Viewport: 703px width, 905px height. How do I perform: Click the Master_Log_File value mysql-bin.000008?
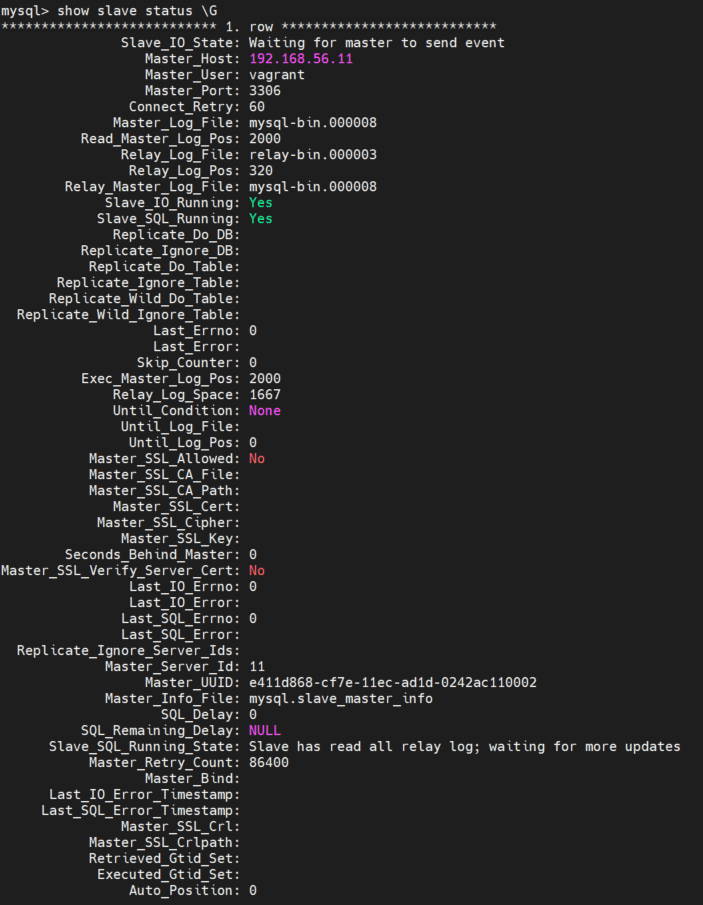coord(313,123)
